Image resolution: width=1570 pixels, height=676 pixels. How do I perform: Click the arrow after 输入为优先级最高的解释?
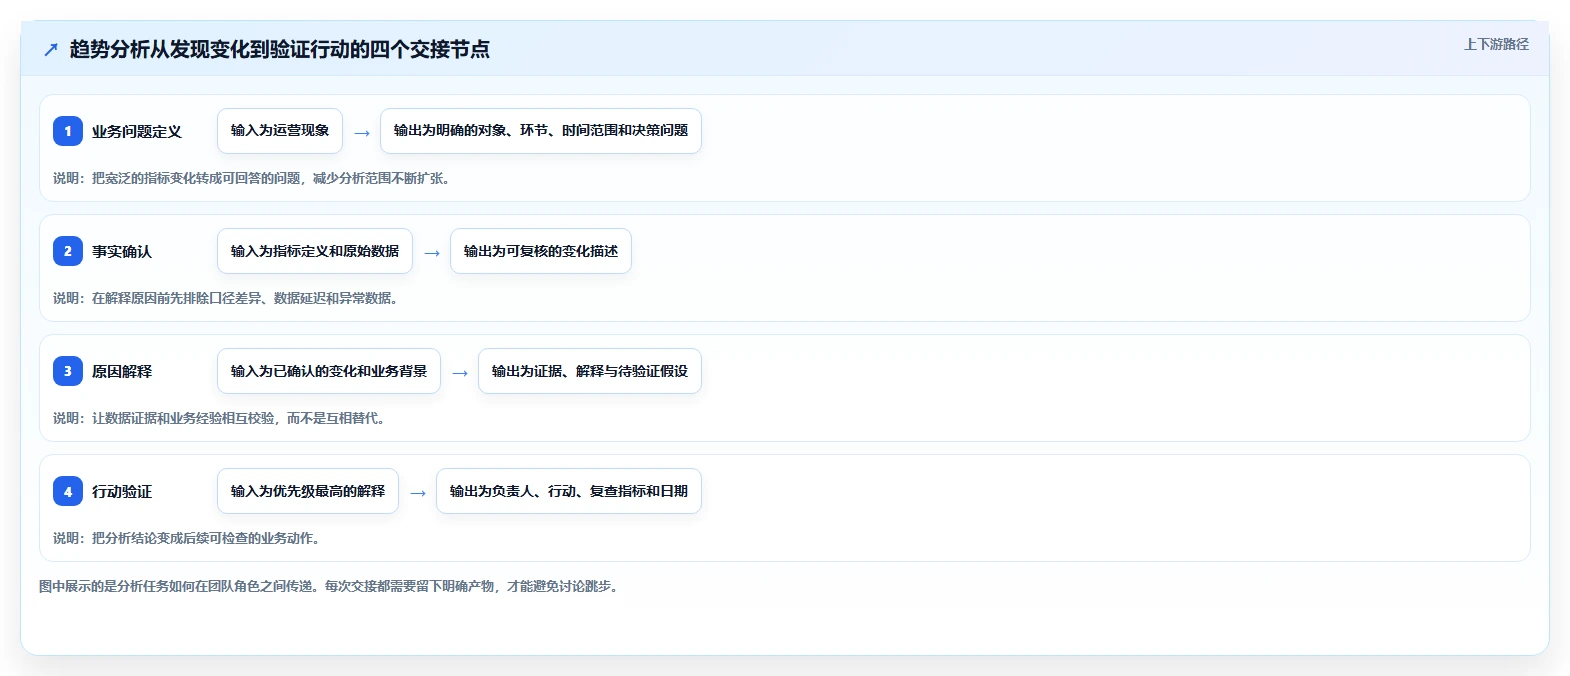[418, 492]
